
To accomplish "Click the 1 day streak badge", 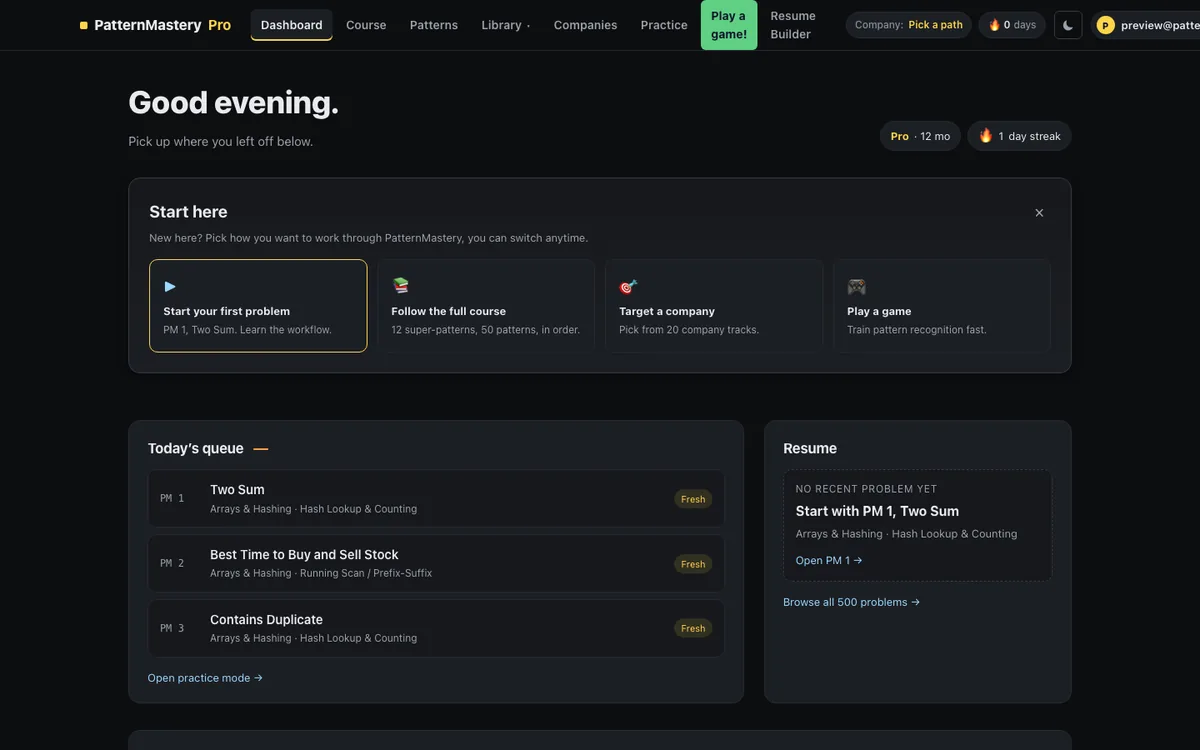I will (1019, 136).
